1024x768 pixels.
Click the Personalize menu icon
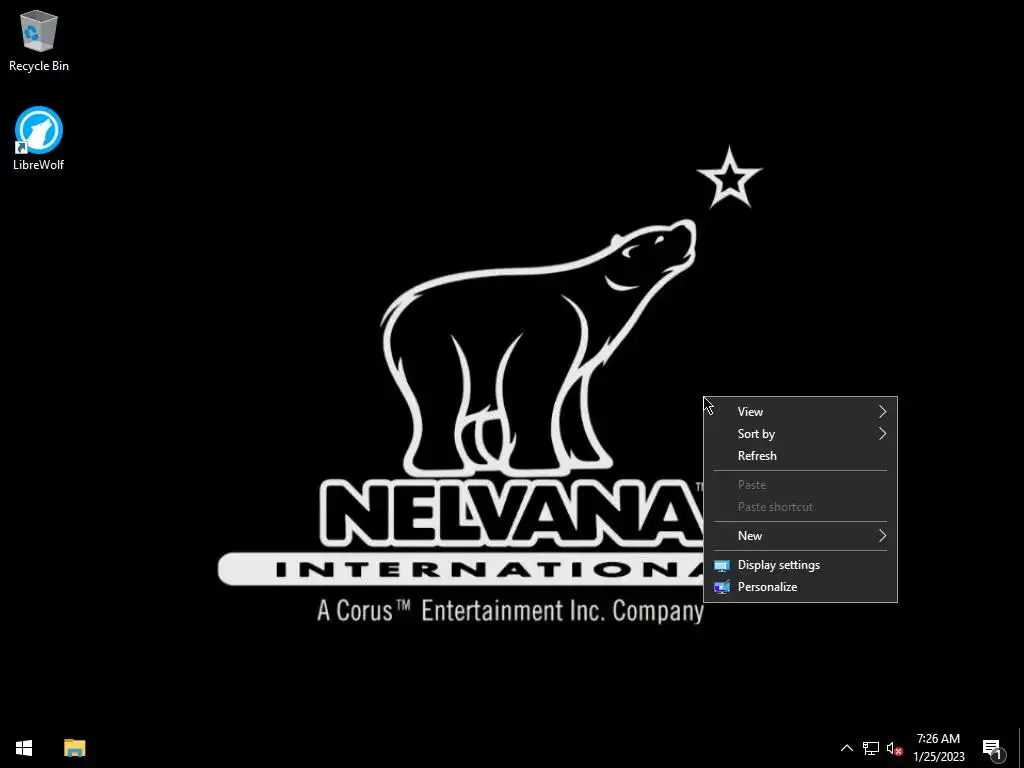pos(722,587)
